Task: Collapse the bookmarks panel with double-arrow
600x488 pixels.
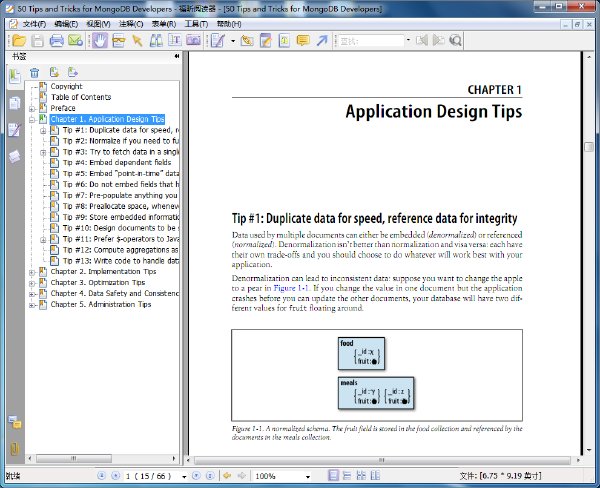Action: point(177,56)
